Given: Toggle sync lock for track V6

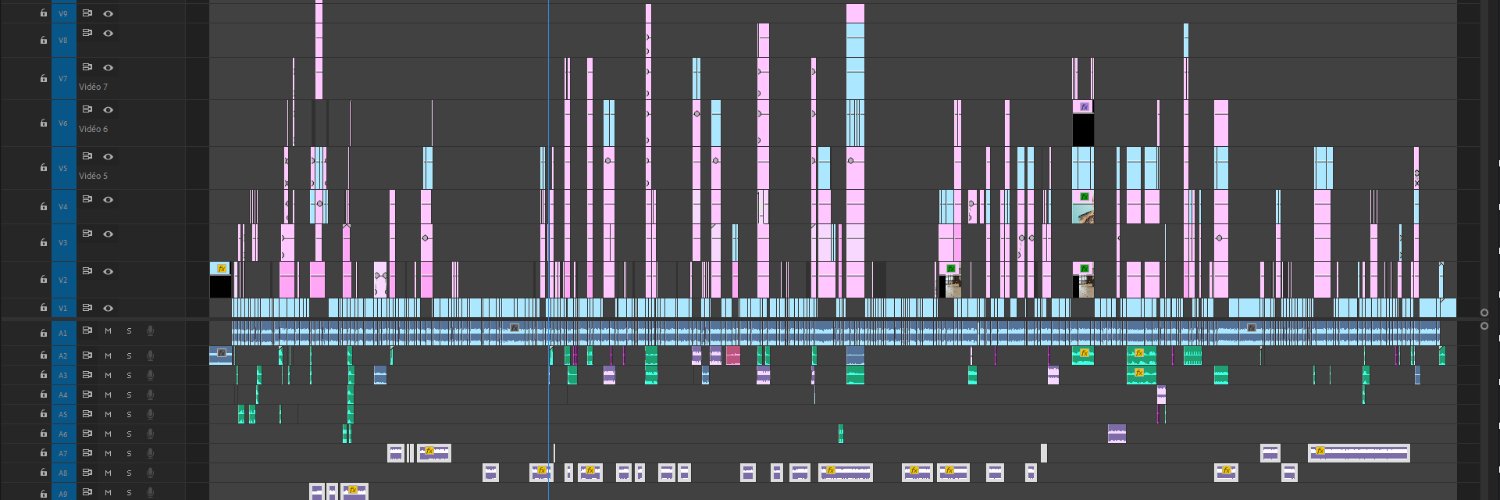Looking at the screenshot, I should (87, 109).
